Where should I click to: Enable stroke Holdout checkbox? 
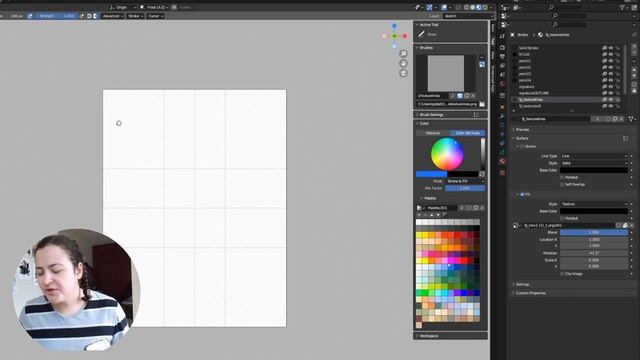pyautogui.click(x=562, y=177)
